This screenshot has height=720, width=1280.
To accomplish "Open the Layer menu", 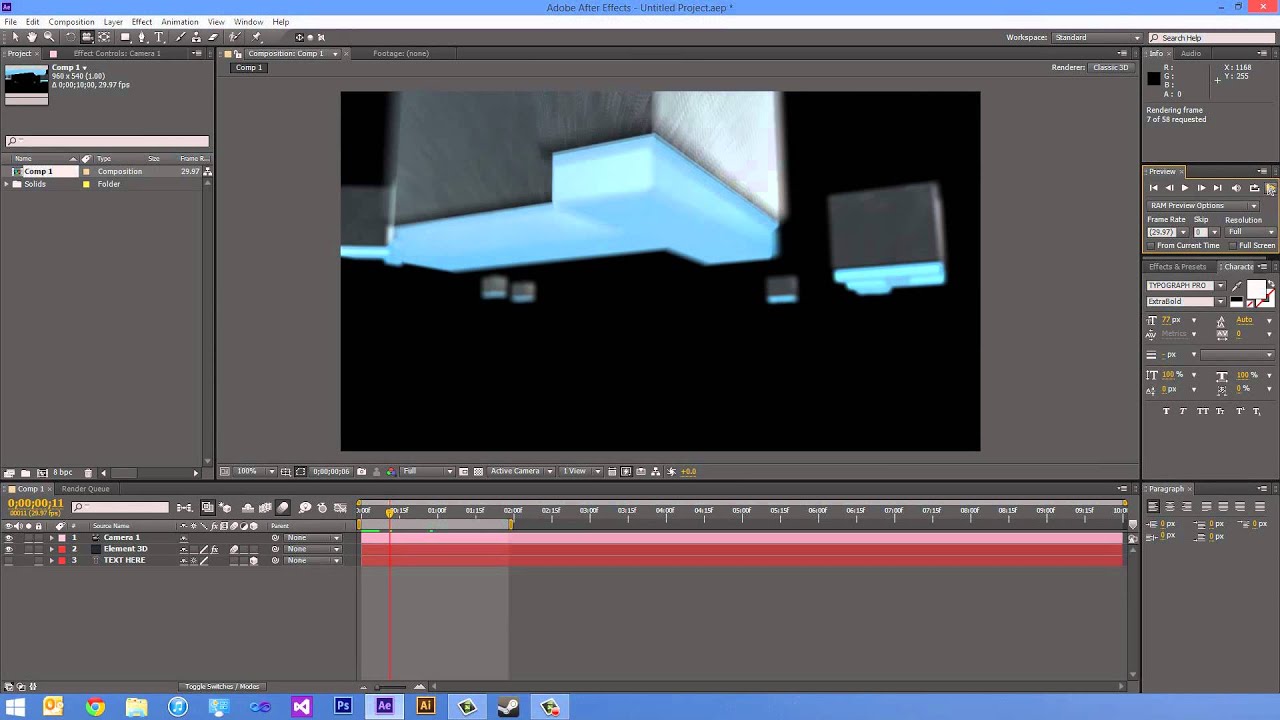I will [113, 21].
